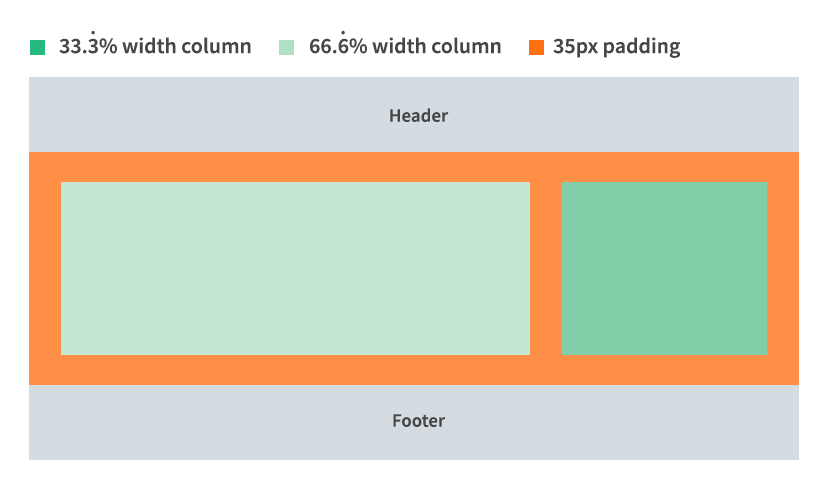Click the dark green 33.3% legend swatch
828x491 pixels.
(38, 47)
